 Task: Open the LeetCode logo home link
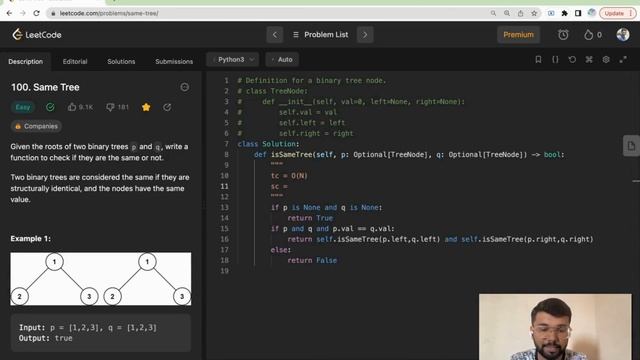37,35
